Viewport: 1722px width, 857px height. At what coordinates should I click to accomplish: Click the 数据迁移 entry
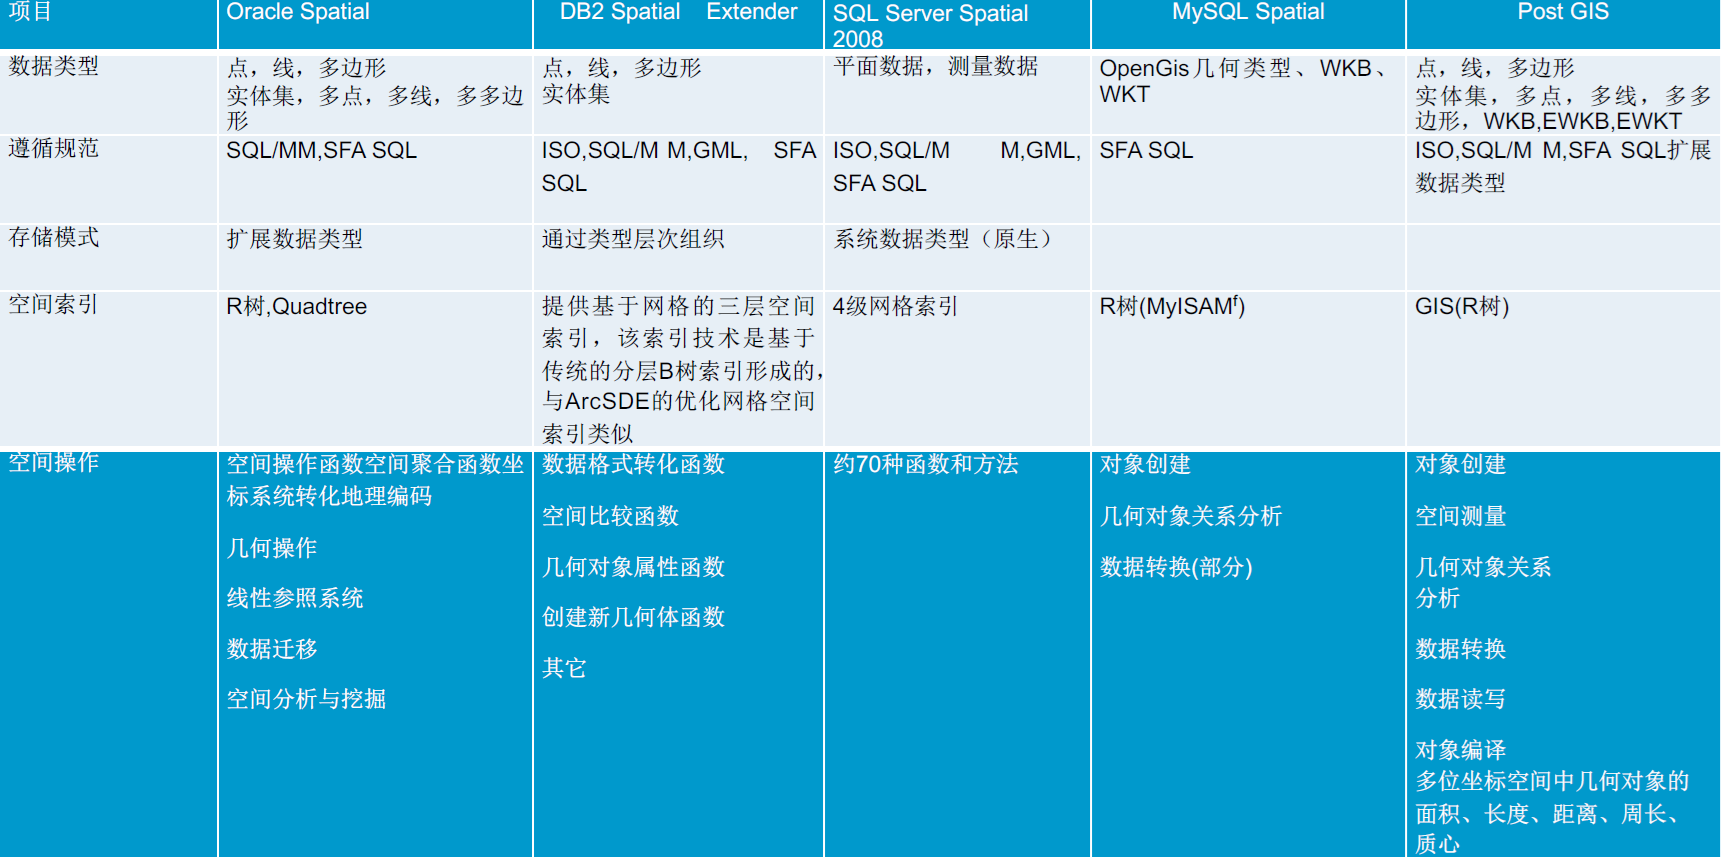point(272,649)
